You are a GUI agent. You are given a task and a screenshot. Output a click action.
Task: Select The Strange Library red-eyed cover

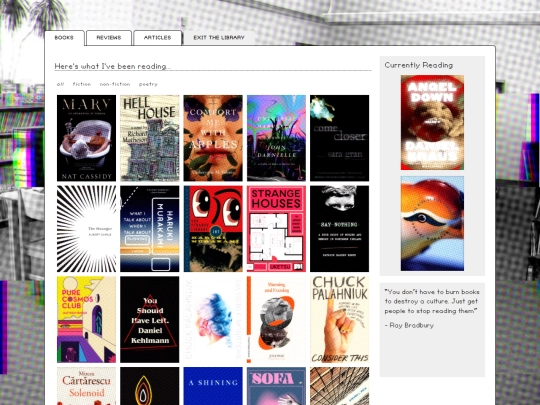[213, 229]
